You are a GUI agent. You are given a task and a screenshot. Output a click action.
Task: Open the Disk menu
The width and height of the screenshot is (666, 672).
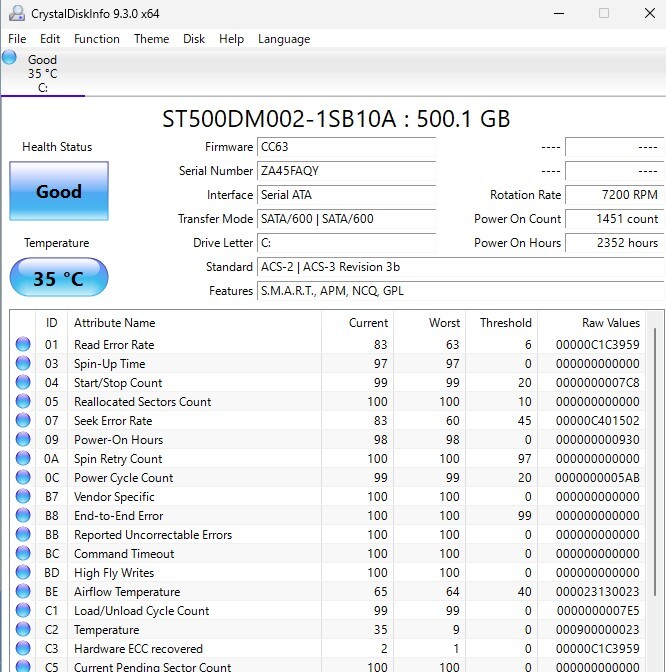[194, 39]
